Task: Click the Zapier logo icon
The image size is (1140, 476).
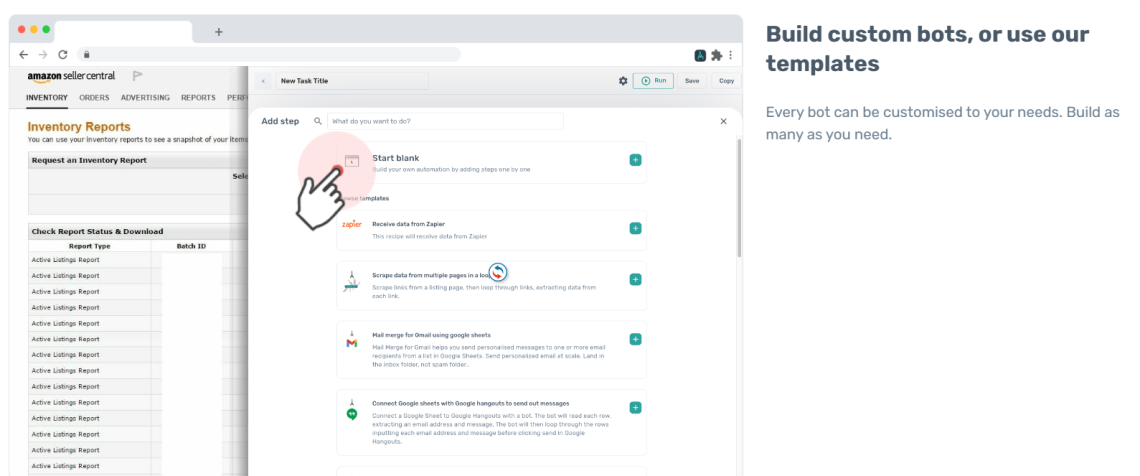Action: click(352, 225)
